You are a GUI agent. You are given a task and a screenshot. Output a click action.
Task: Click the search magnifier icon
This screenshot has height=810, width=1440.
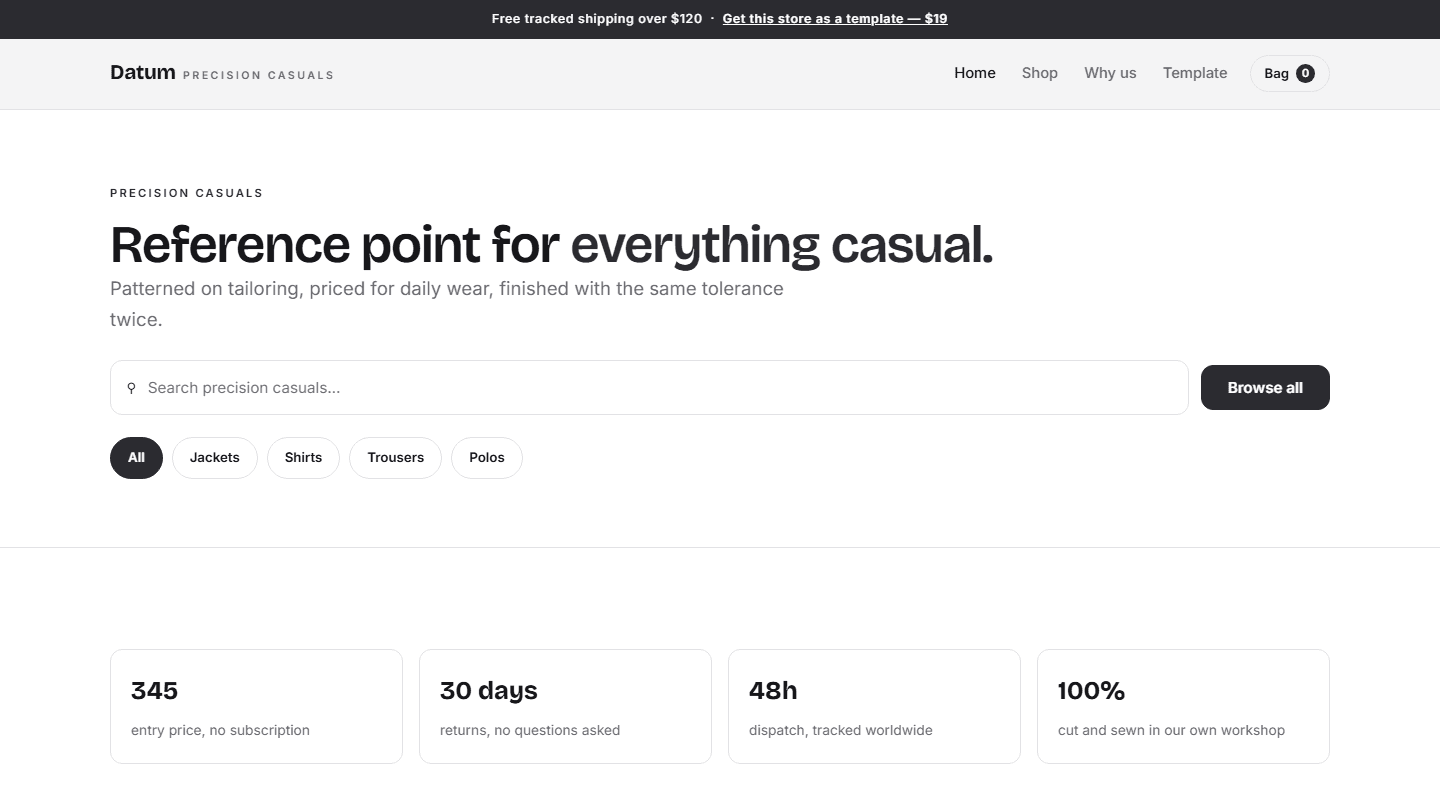[131, 388]
